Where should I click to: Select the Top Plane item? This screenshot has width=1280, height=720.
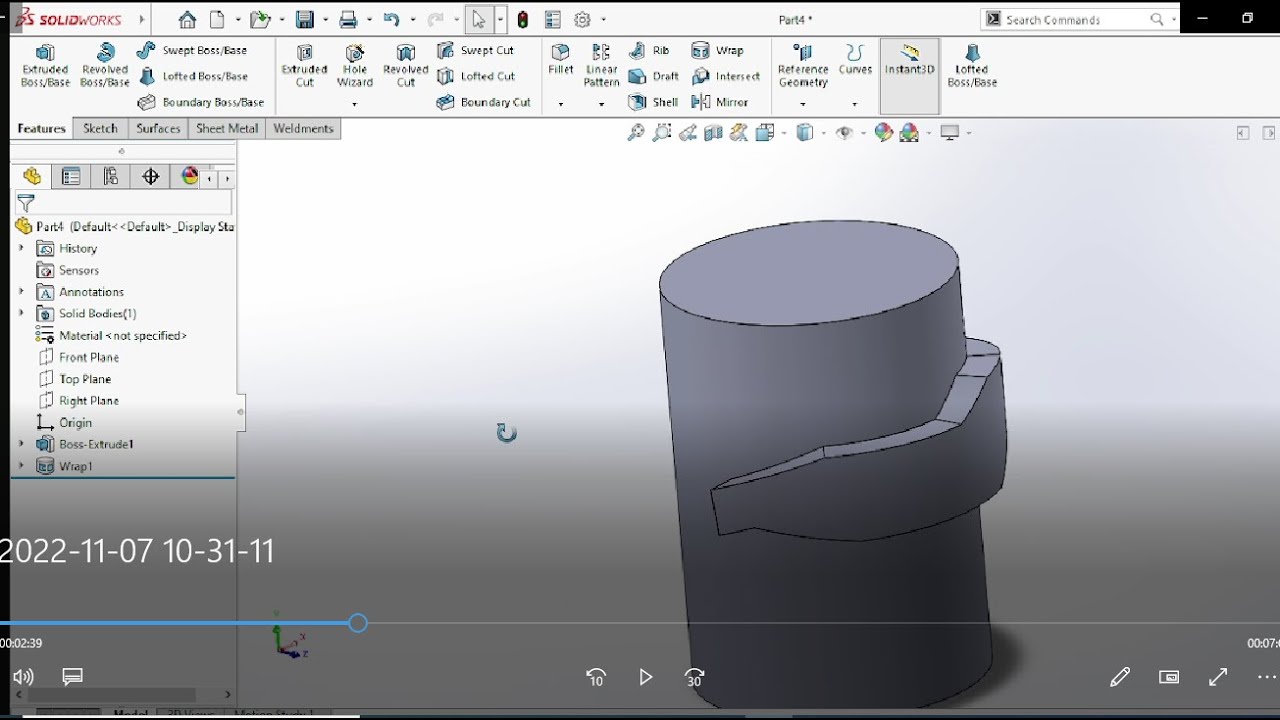pyautogui.click(x=74, y=379)
